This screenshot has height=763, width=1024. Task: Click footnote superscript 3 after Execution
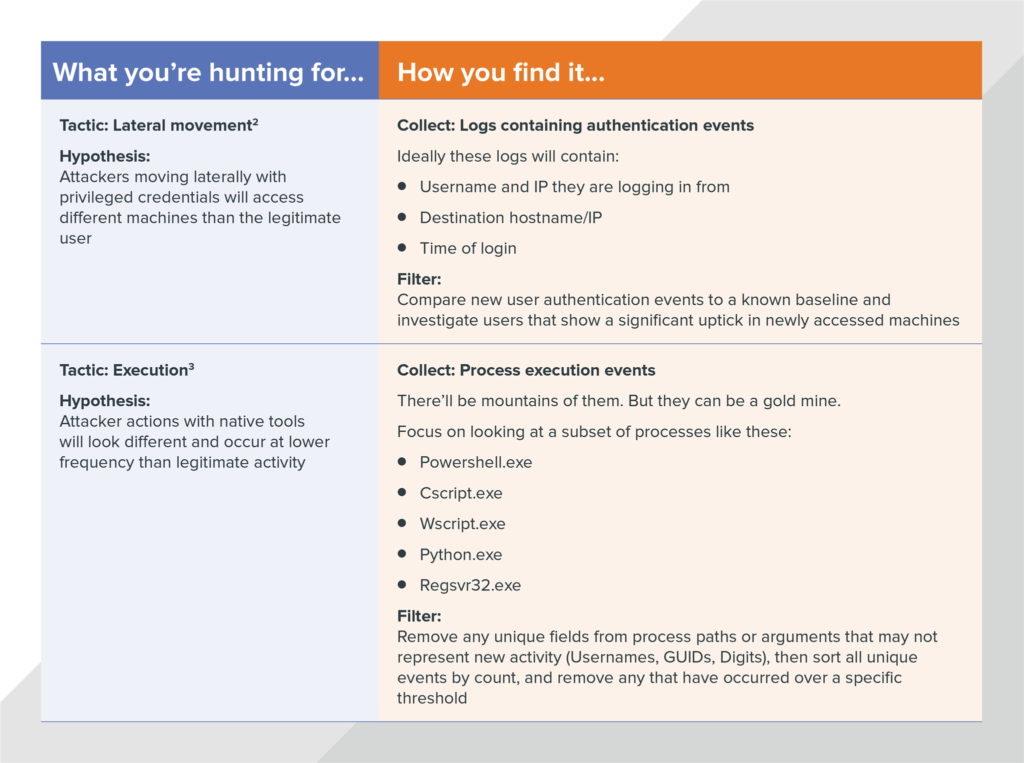tap(191, 366)
